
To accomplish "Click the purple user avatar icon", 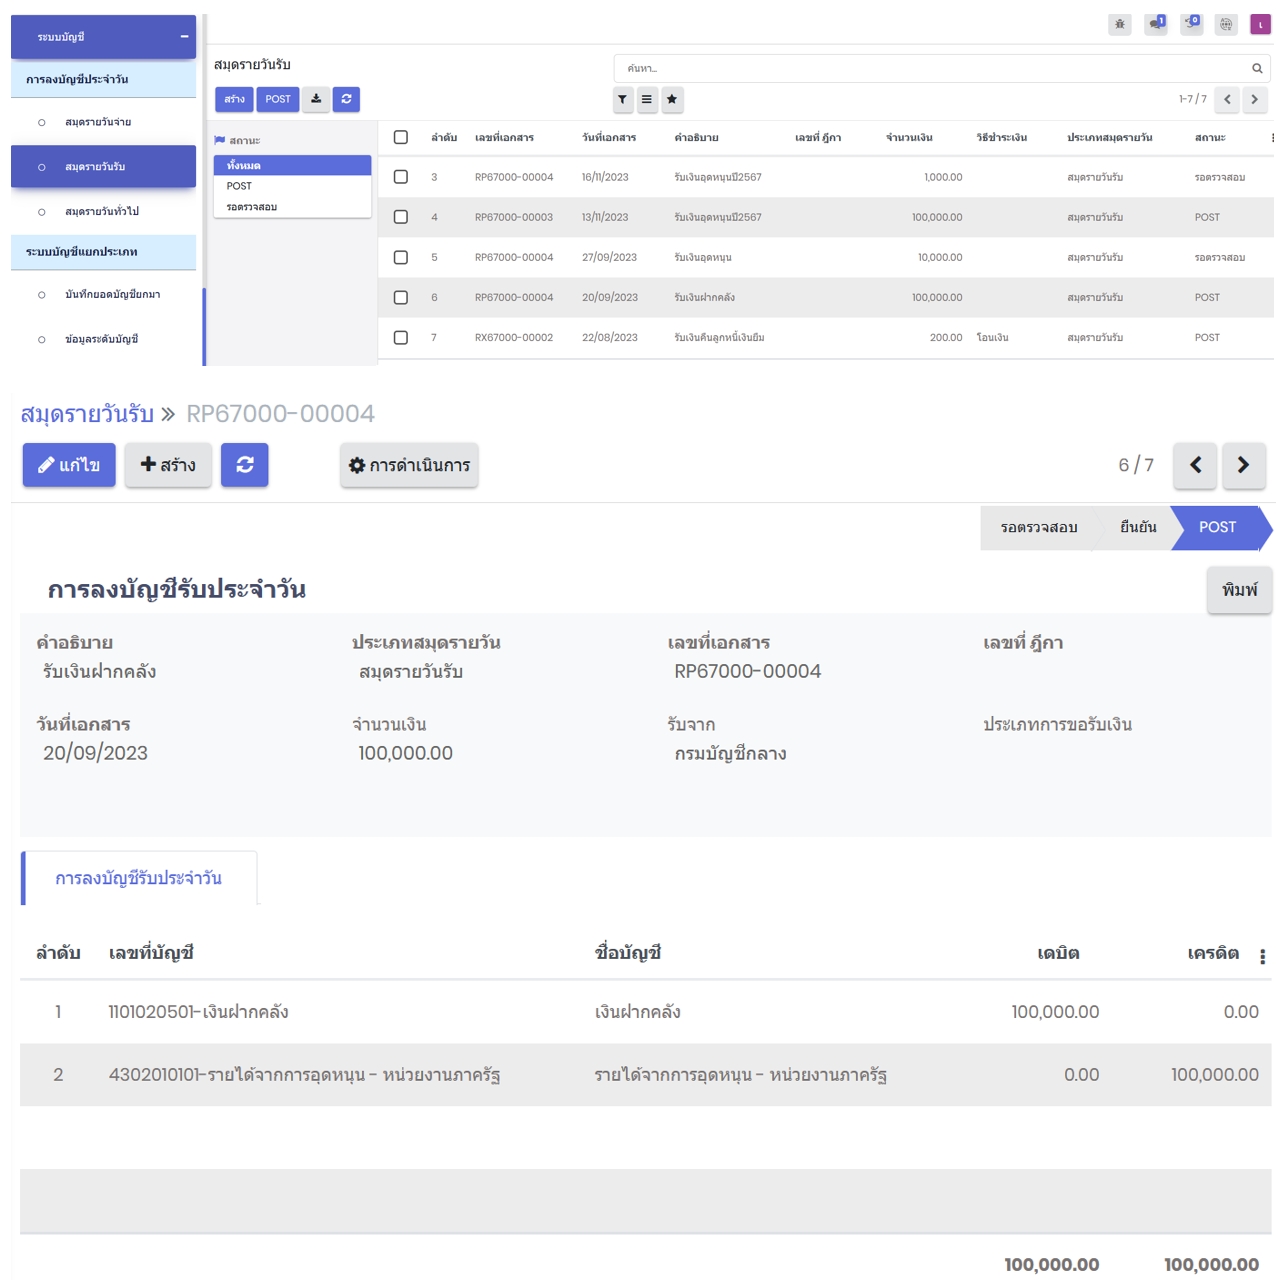I will 1260,24.
